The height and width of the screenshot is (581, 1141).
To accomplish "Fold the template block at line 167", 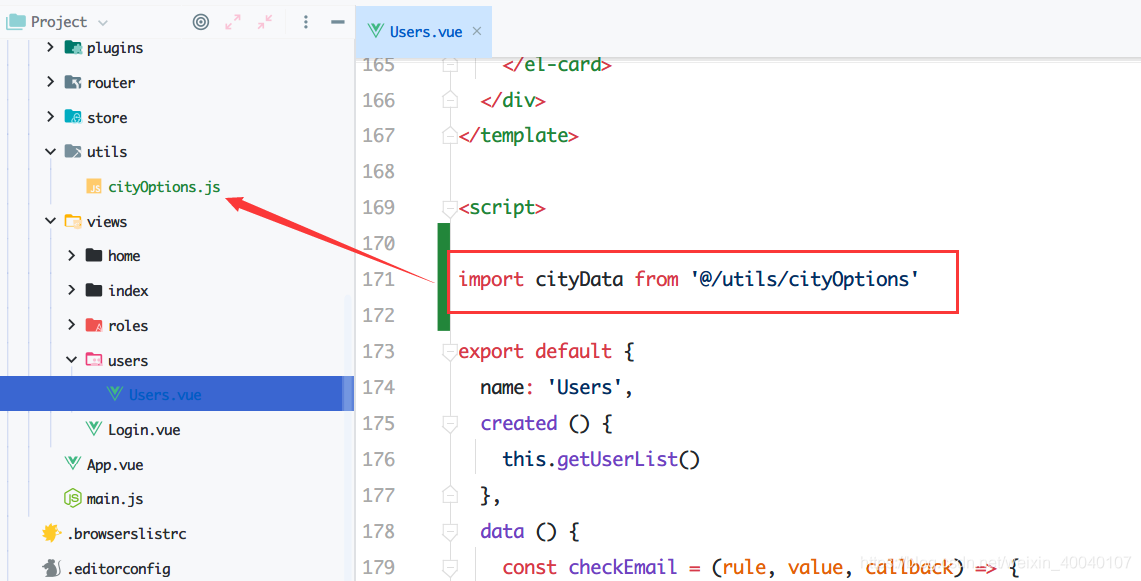I will [x=450, y=135].
